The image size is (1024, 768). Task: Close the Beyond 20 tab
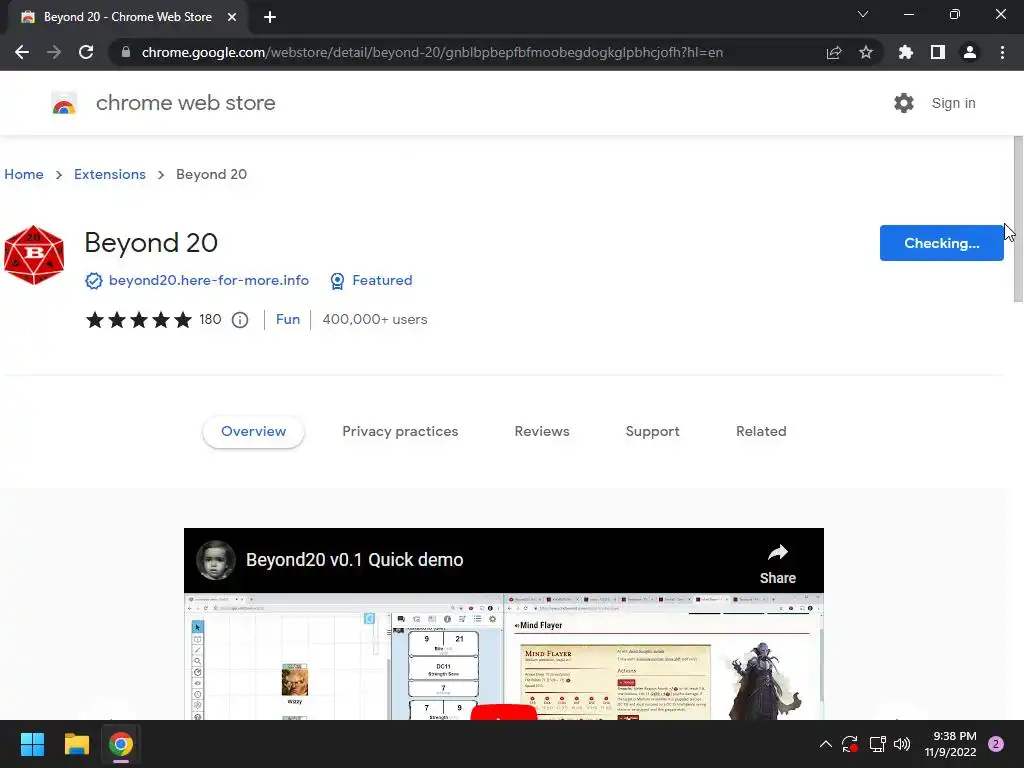click(x=232, y=17)
